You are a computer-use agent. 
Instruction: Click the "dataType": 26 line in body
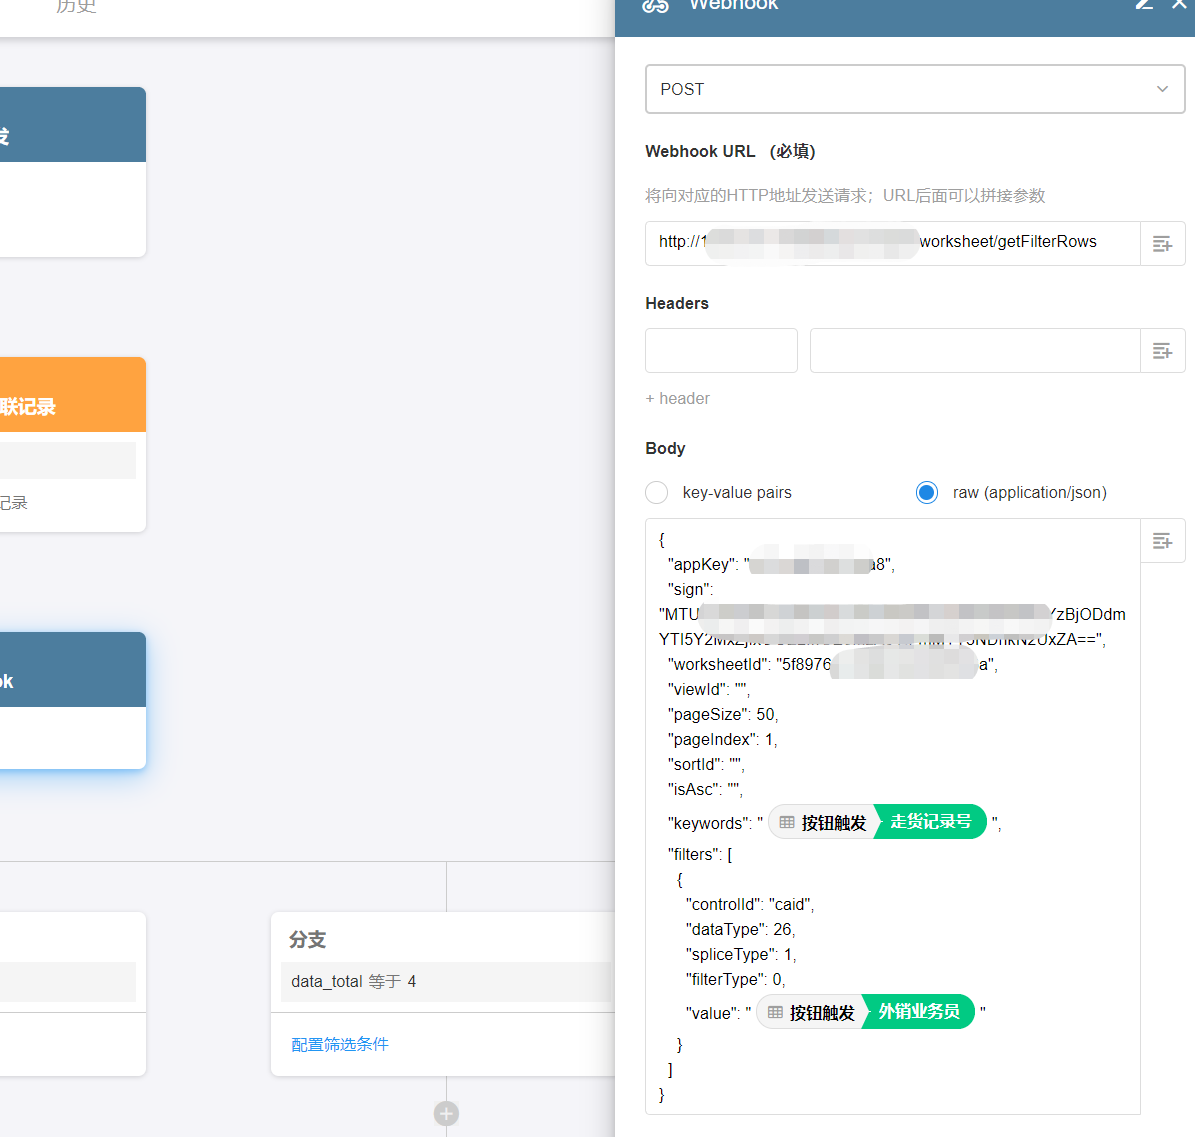(x=740, y=929)
